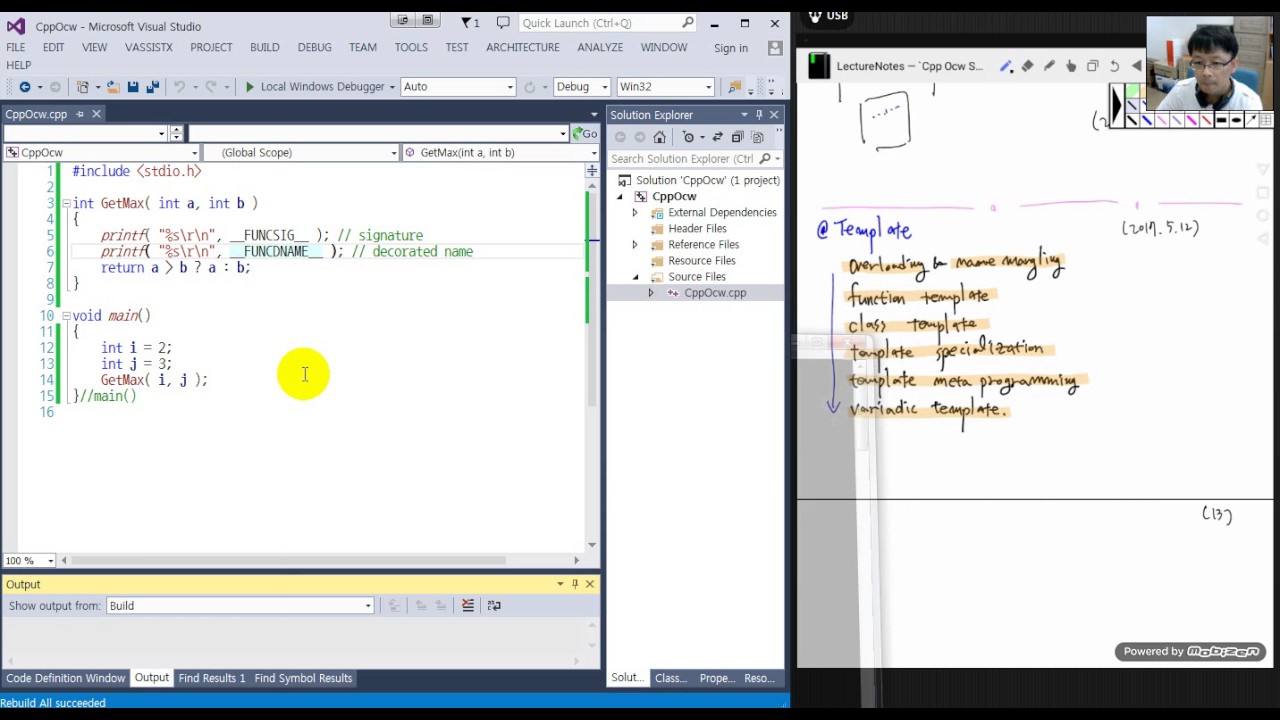
Task: Collapse the Source Files folder node
Action: pos(634,277)
